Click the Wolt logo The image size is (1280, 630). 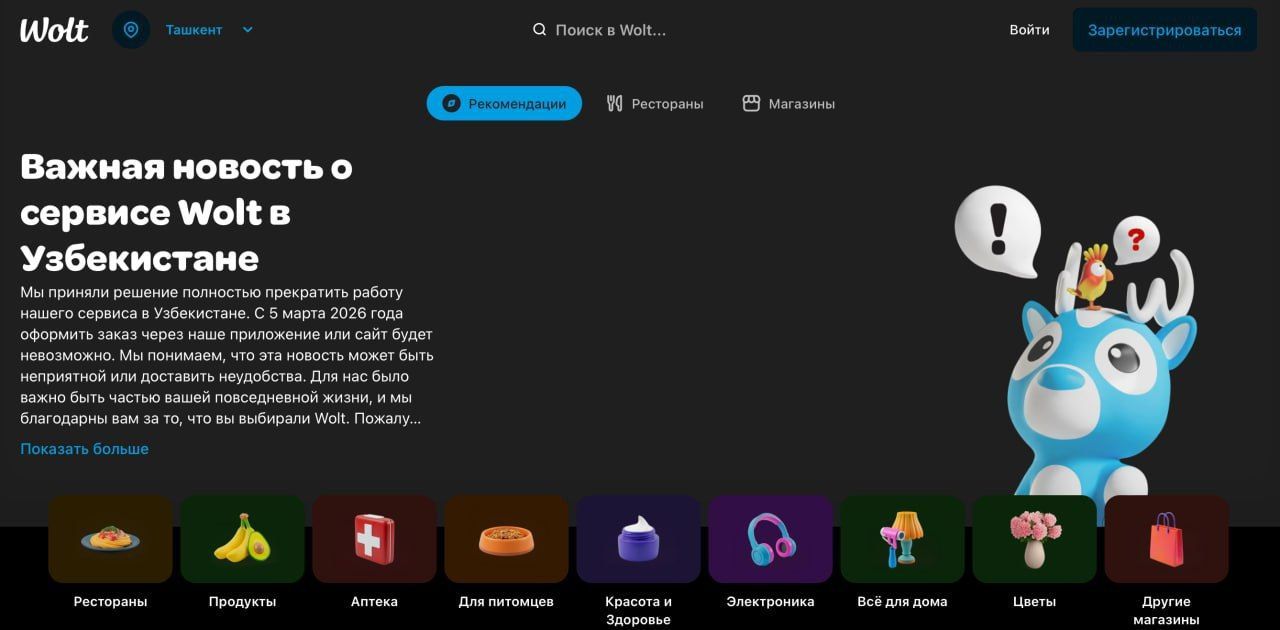pos(54,30)
